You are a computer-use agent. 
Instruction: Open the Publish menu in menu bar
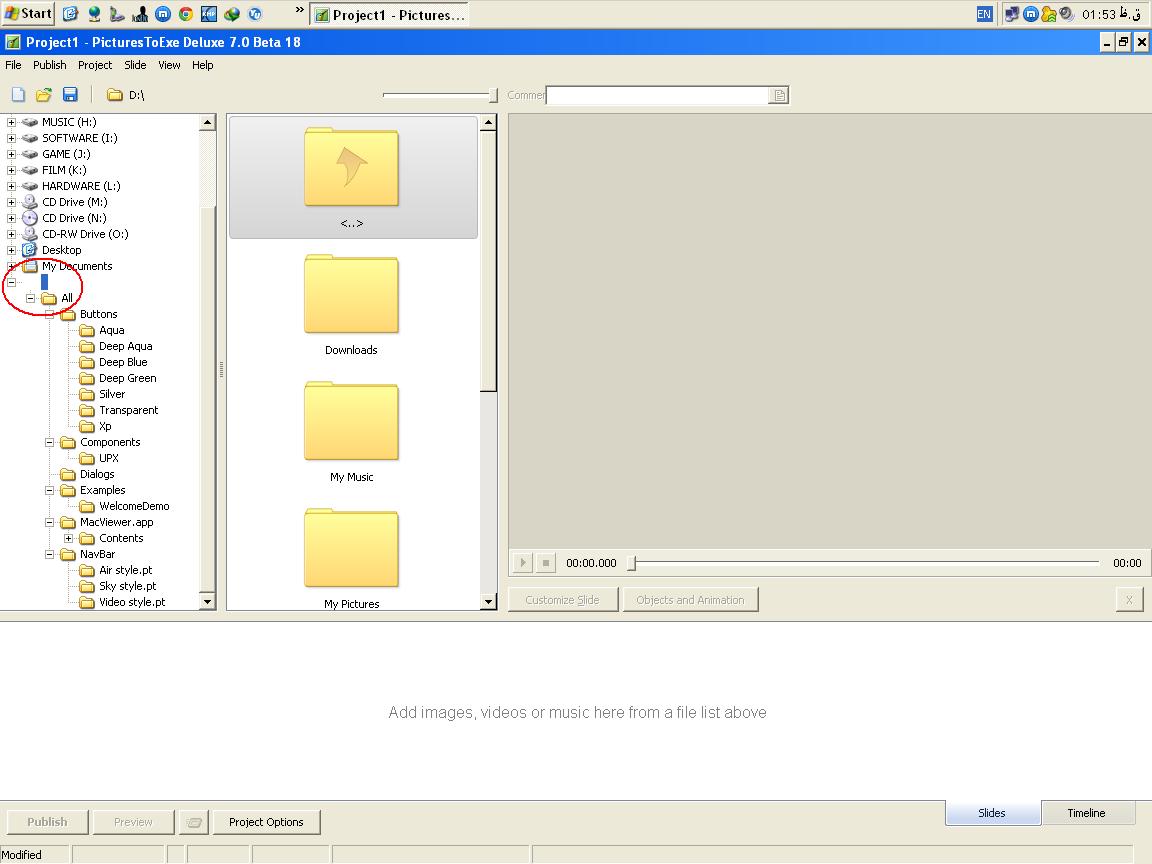[x=49, y=65]
